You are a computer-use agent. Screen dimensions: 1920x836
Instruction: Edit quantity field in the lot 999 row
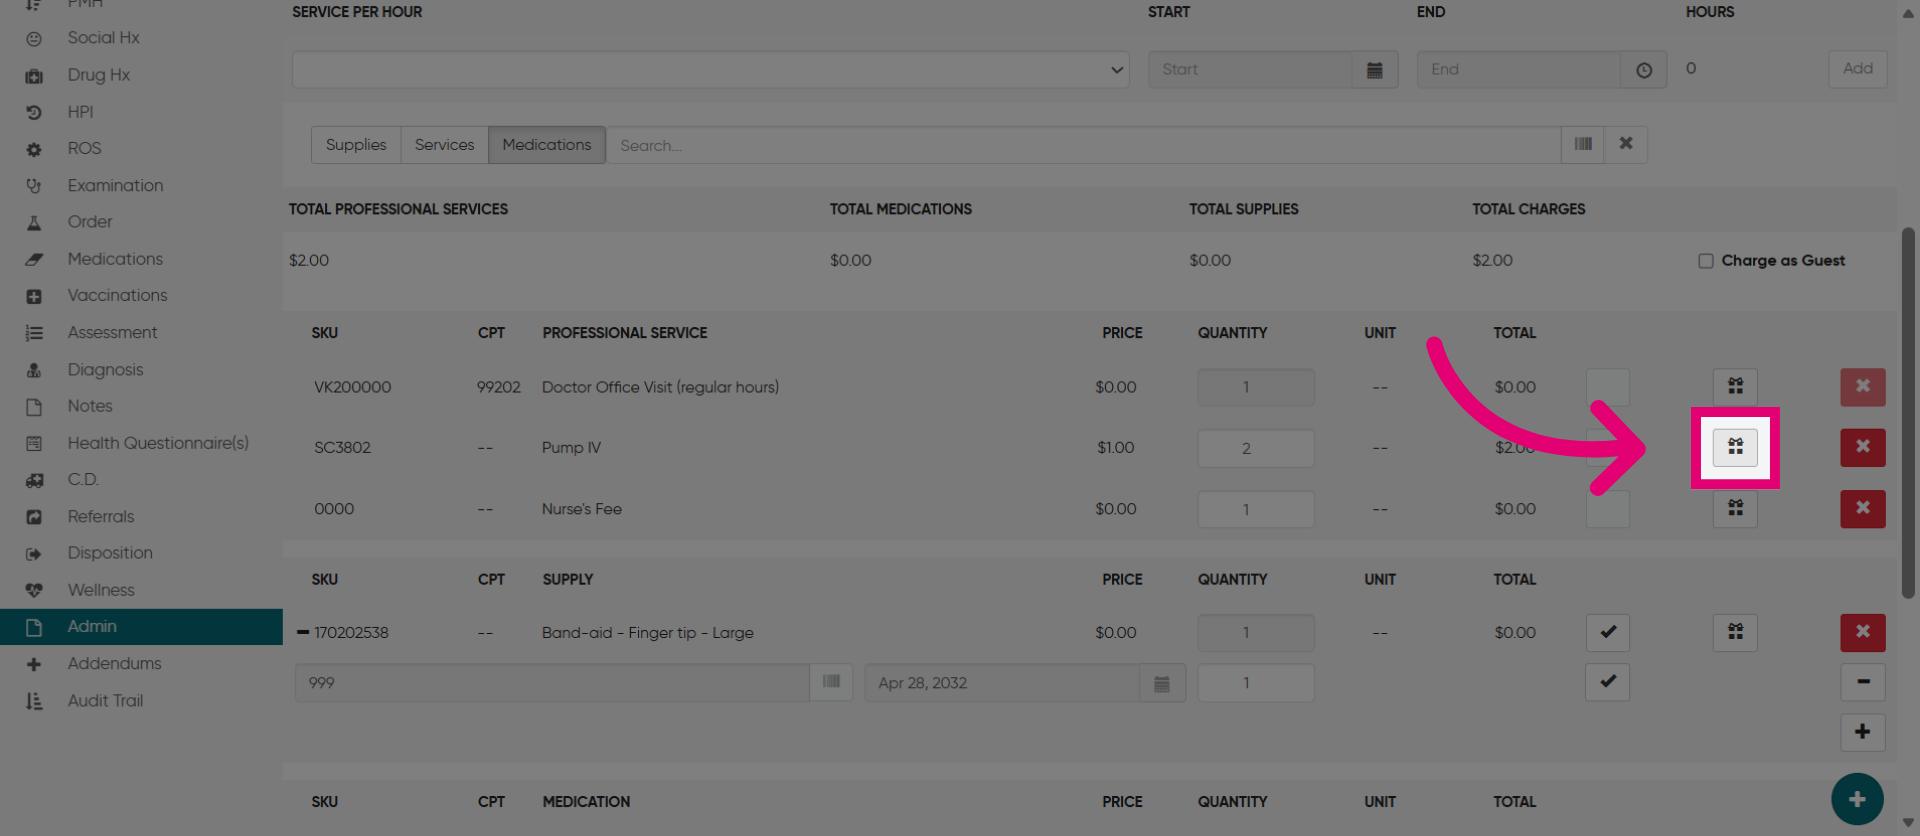tap(1256, 683)
